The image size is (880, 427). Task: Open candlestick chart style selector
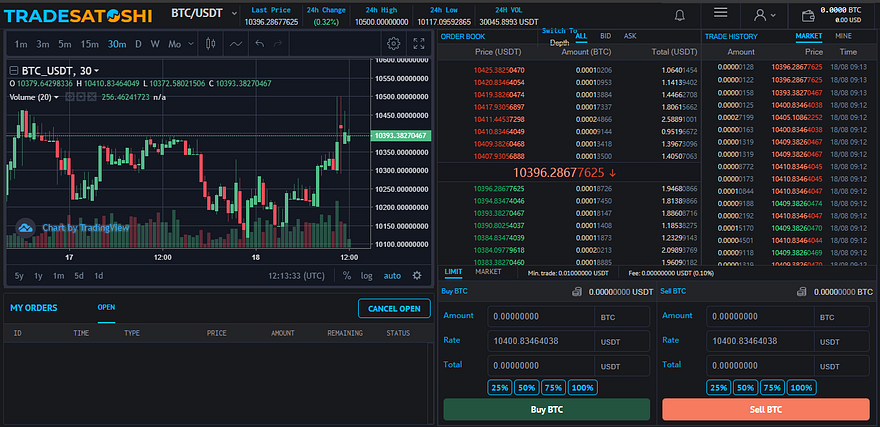[211, 44]
